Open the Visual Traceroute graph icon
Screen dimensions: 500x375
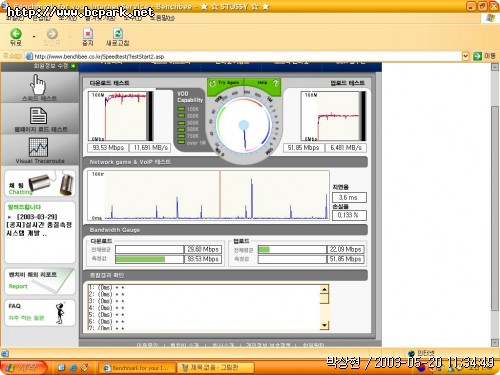click(38, 147)
